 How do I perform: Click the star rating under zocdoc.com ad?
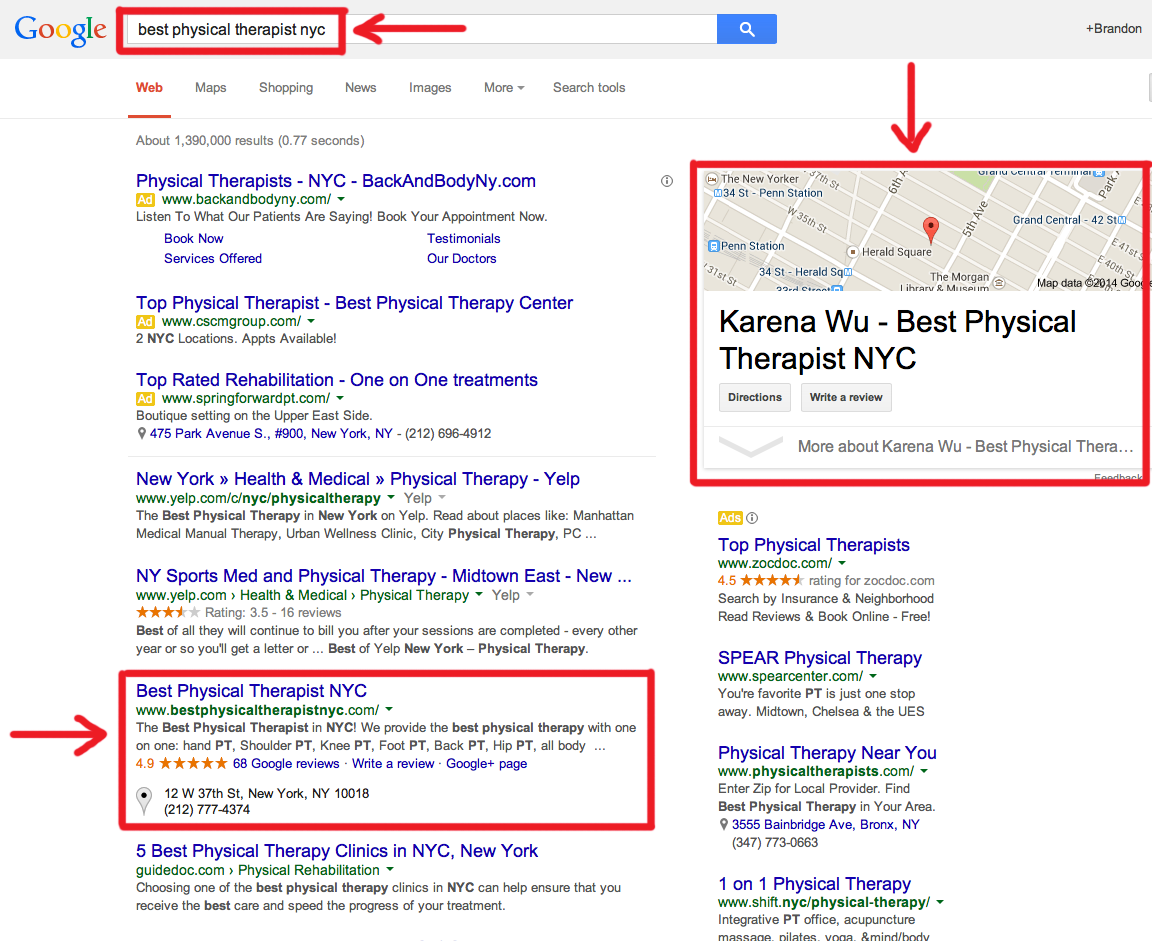tap(771, 580)
